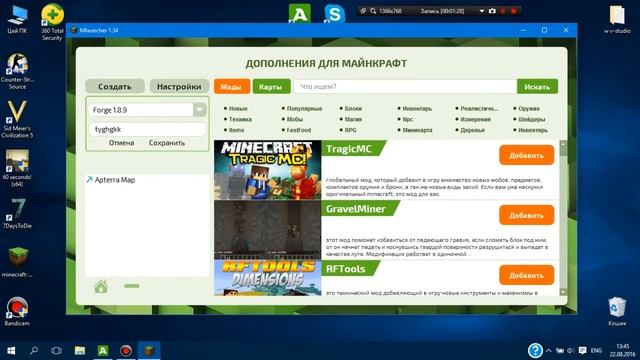
Task: Click the Skype icon at the top
Action: coord(334,14)
